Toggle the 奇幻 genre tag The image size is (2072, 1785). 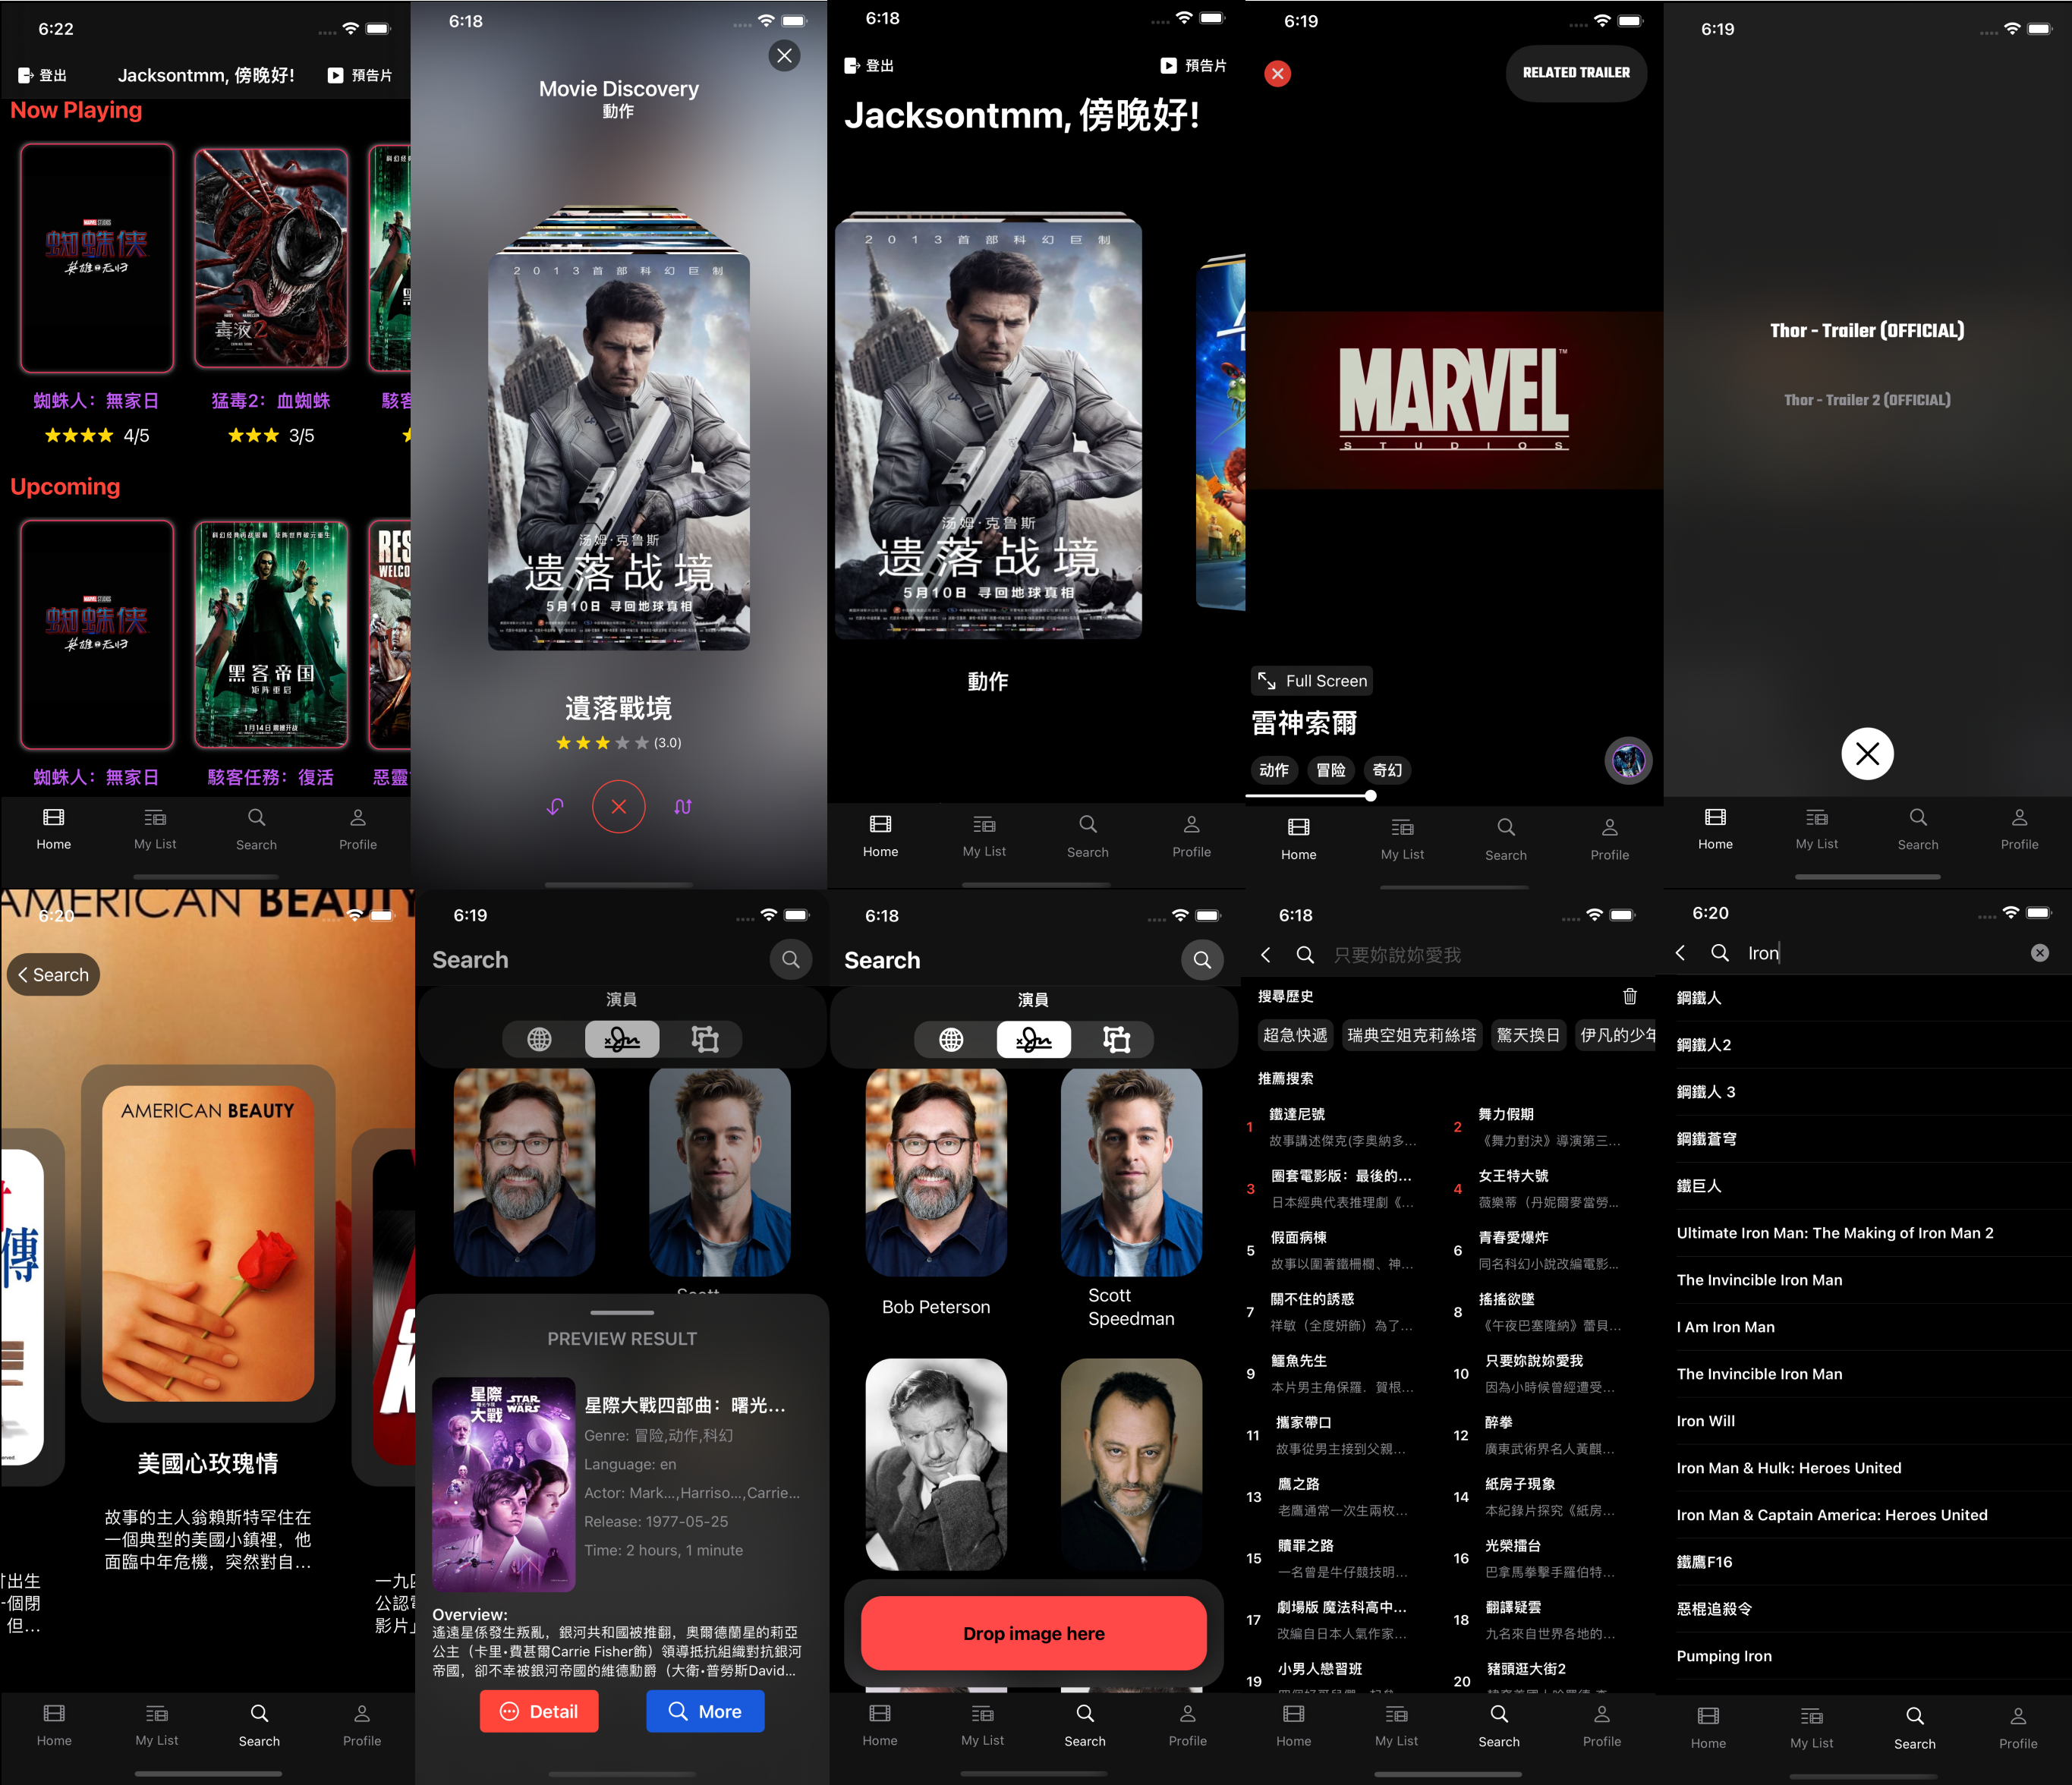[x=1387, y=770]
